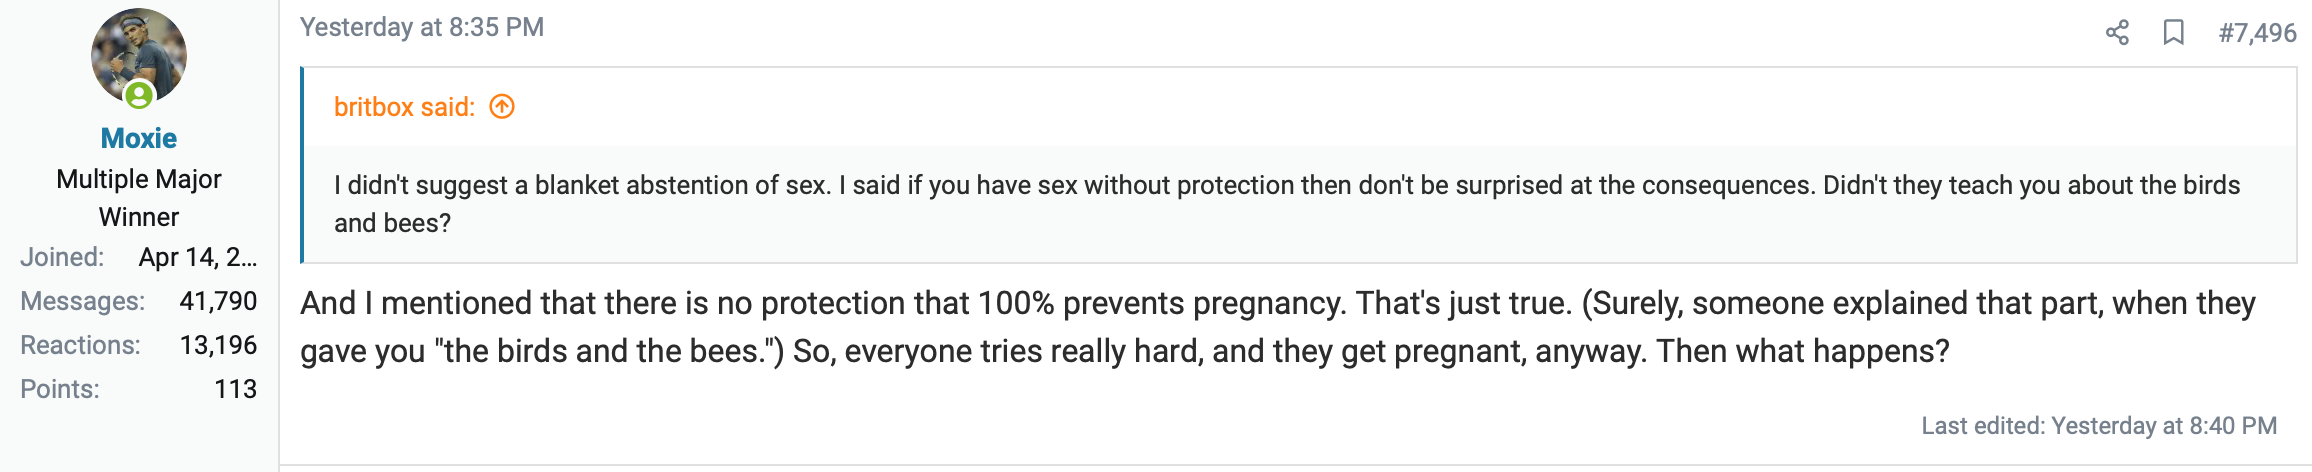2312x472 pixels.
Task: Click the 13,196 reactions count
Action: point(218,345)
